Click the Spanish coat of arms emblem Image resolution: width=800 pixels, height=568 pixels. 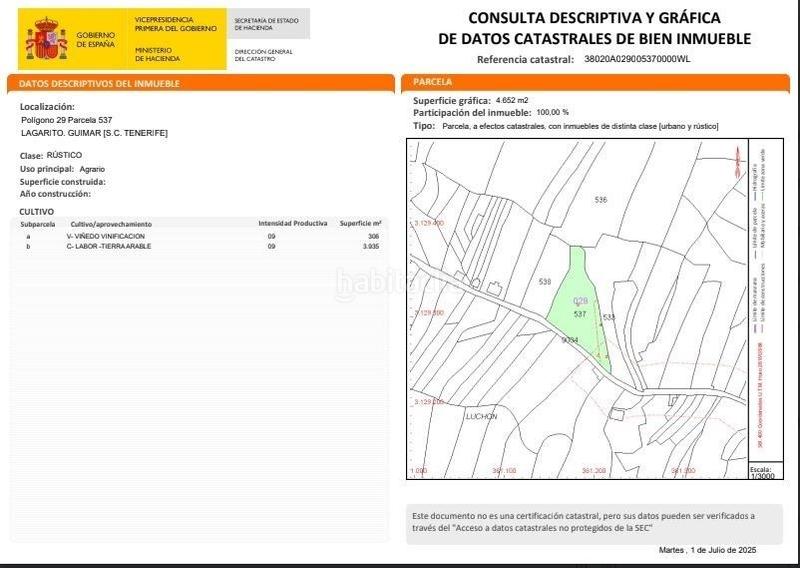[44, 39]
